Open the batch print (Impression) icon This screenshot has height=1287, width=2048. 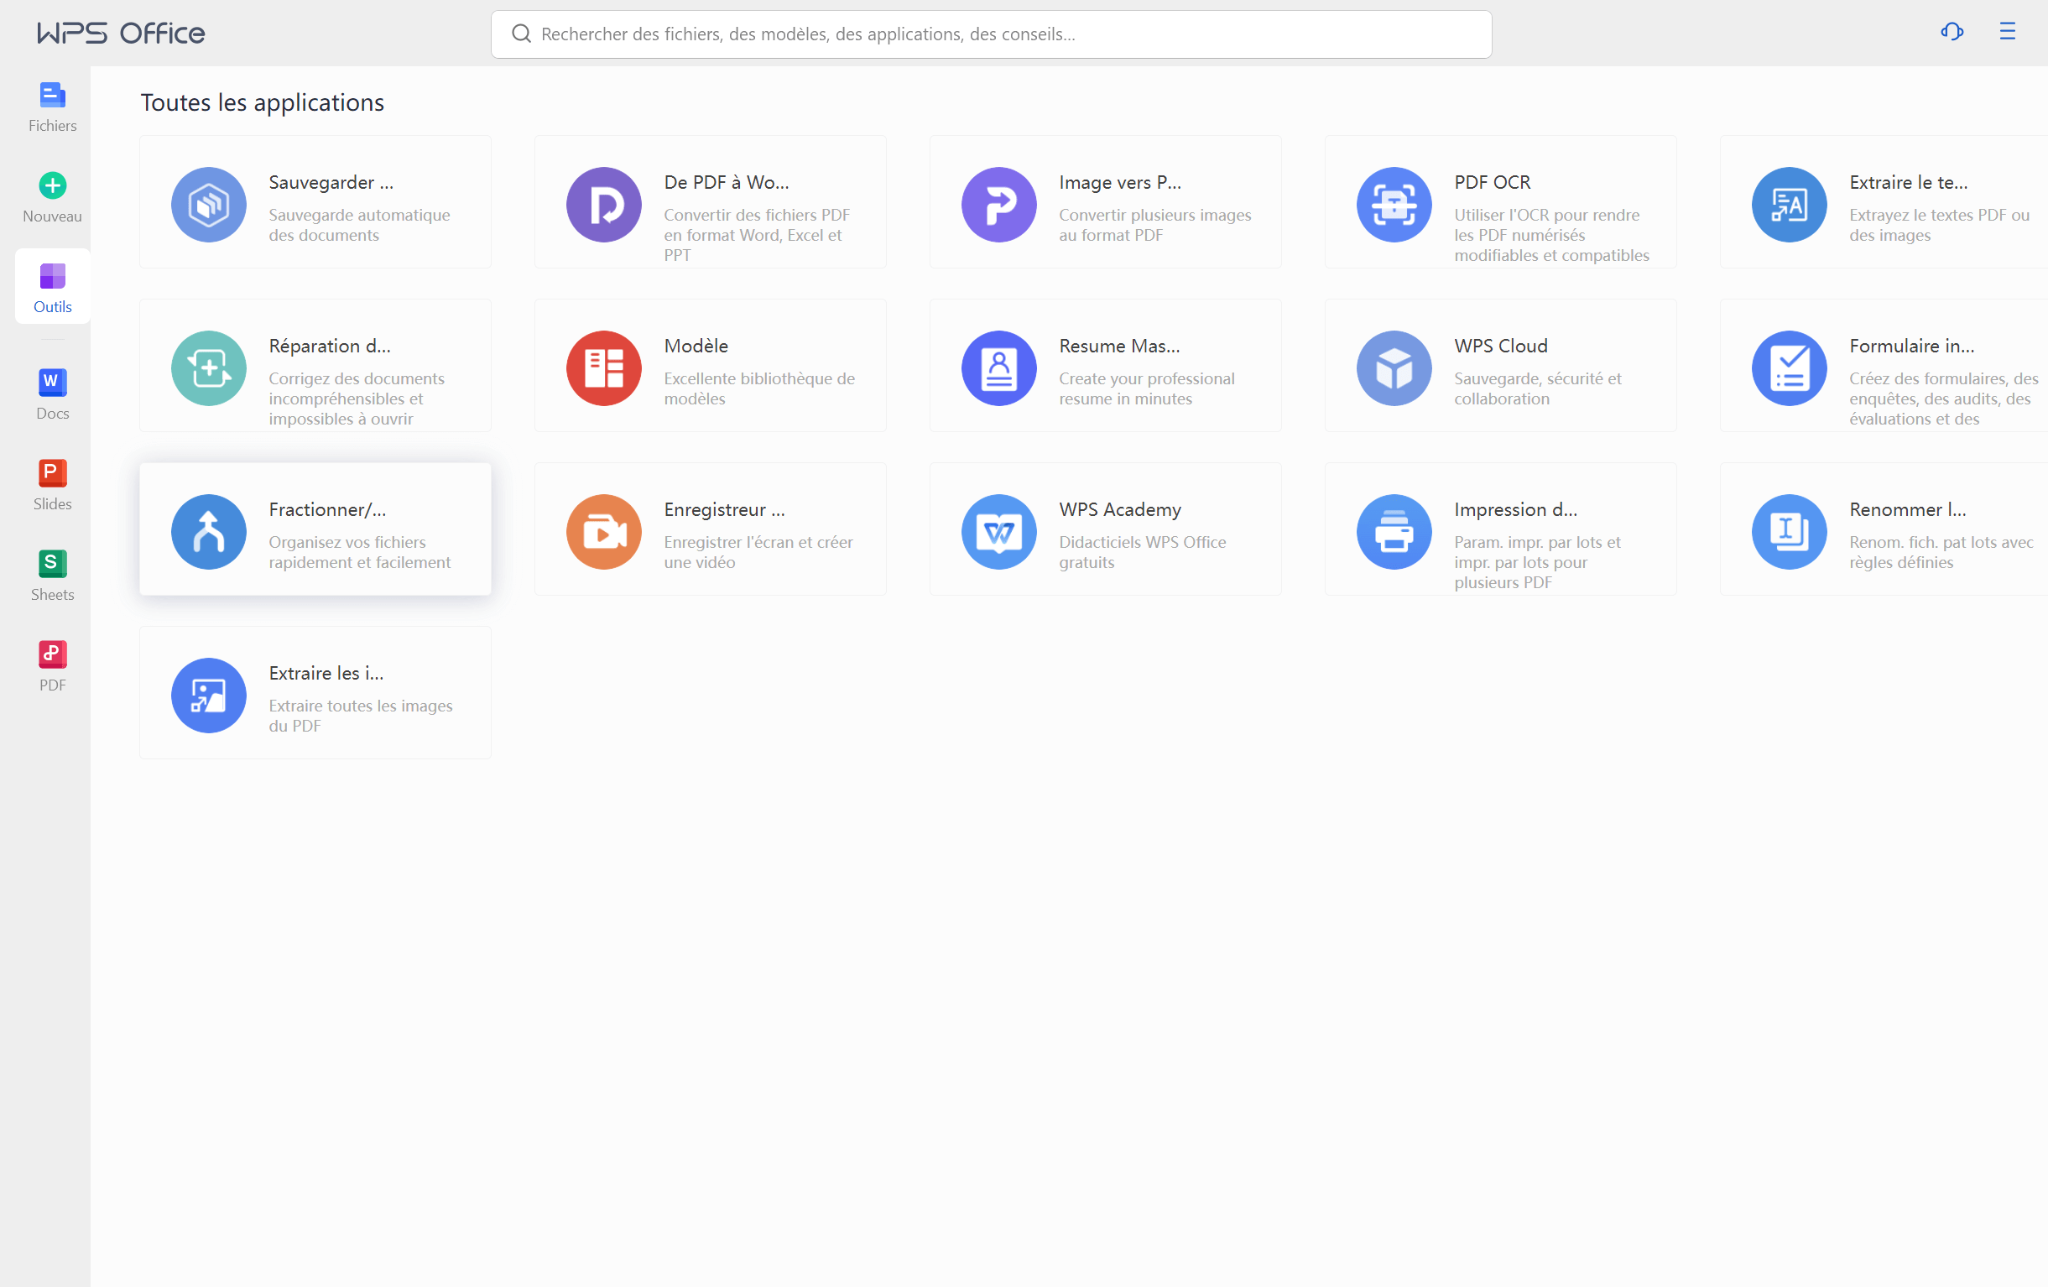(1393, 532)
